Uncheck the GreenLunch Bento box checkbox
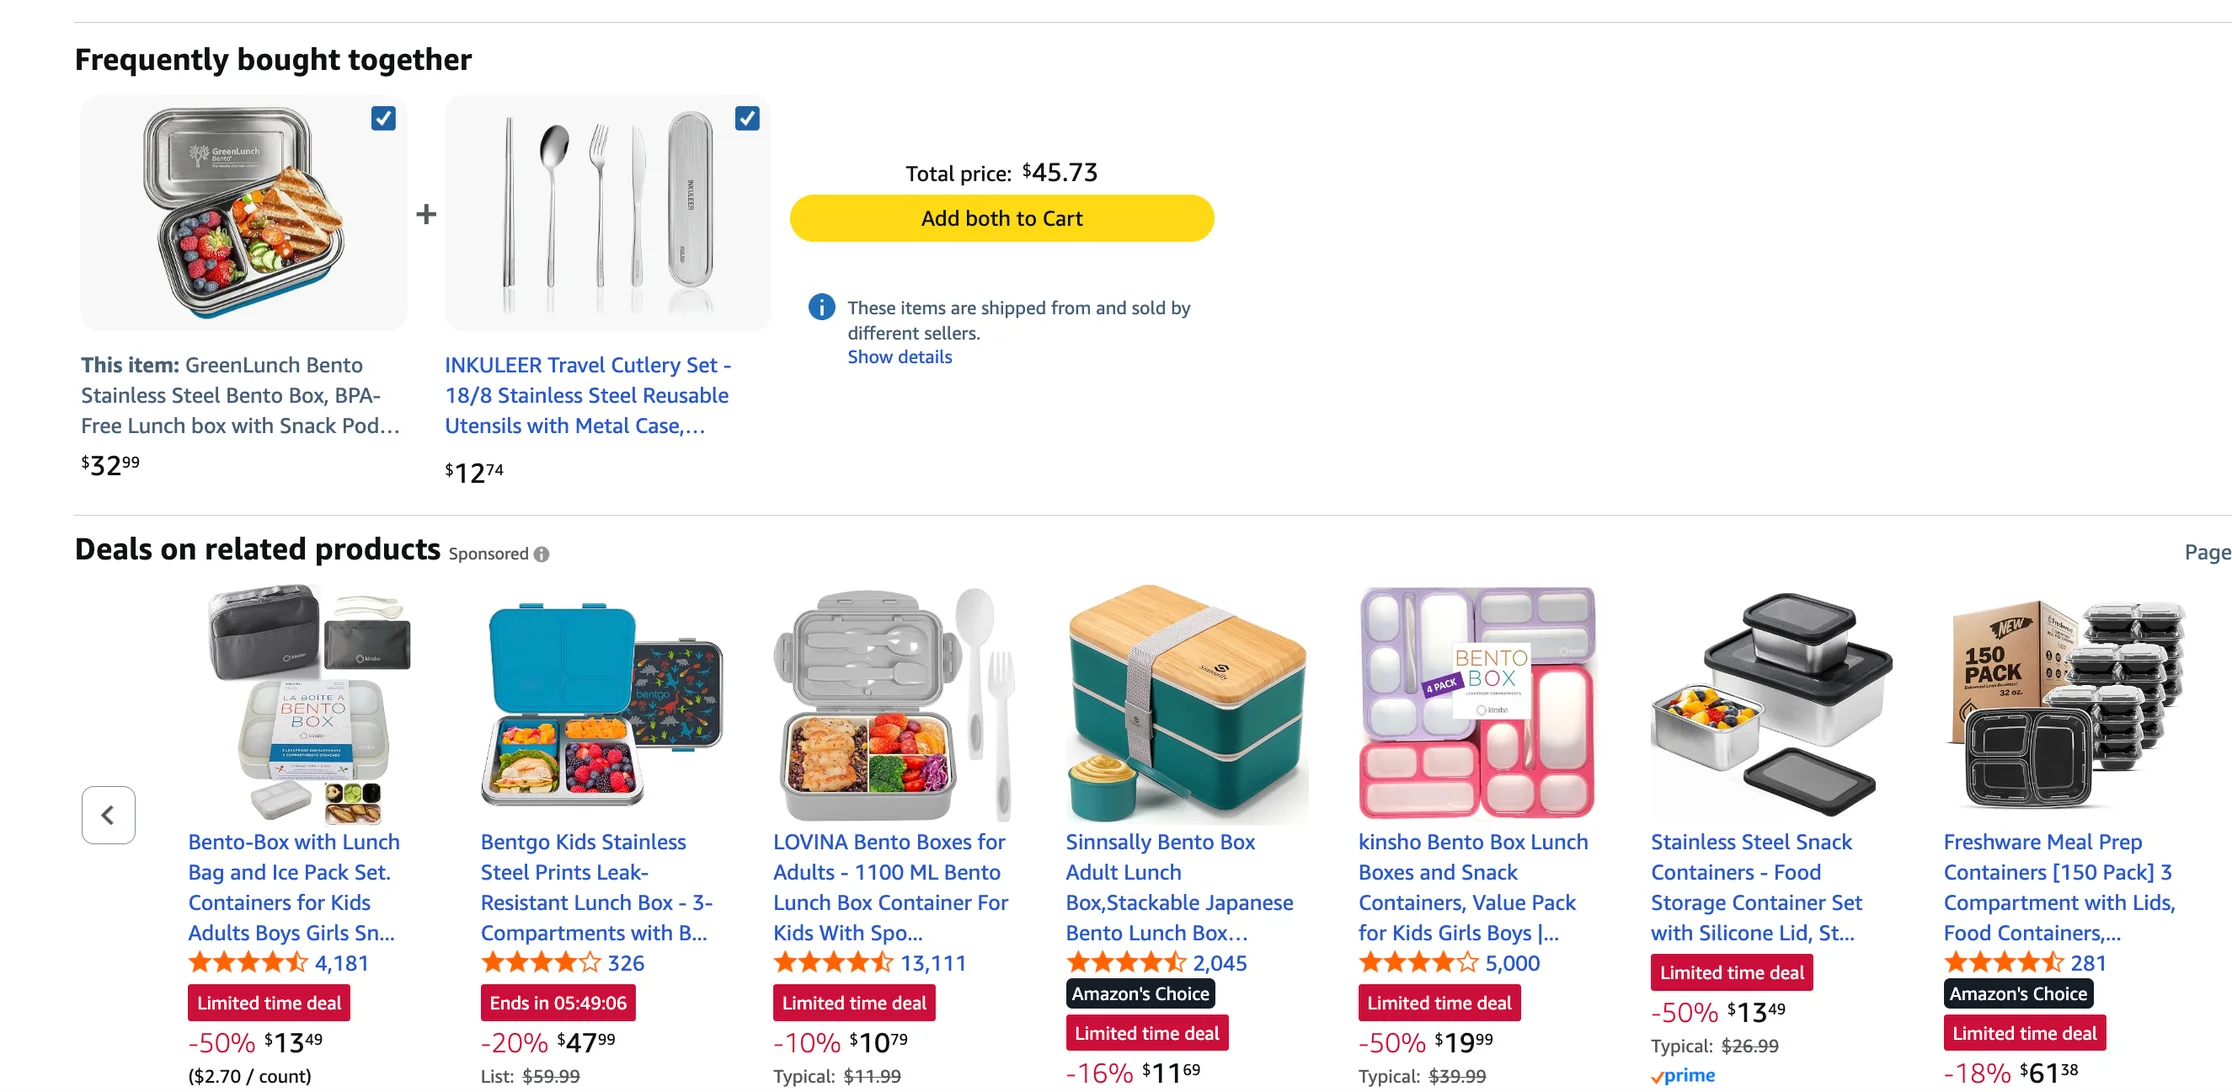 coord(383,118)
